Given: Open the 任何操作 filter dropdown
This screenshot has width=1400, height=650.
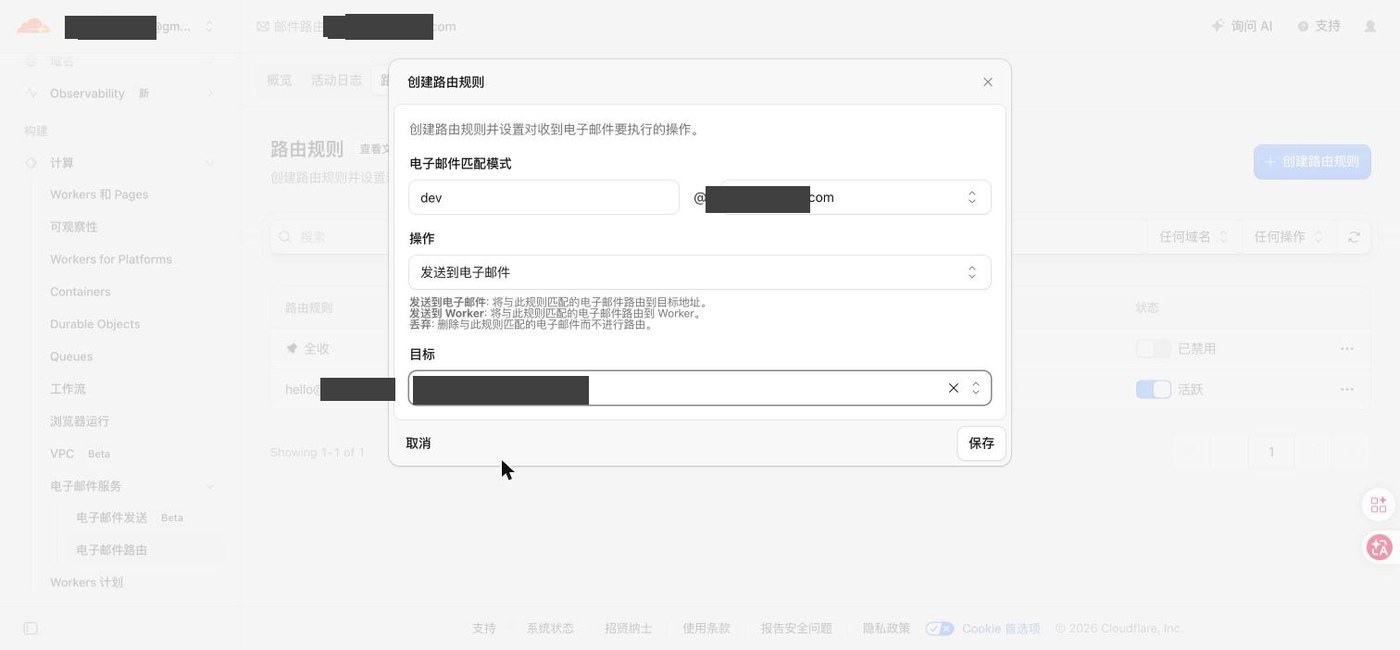Looking at the screenshot, I should (1288, 237).
